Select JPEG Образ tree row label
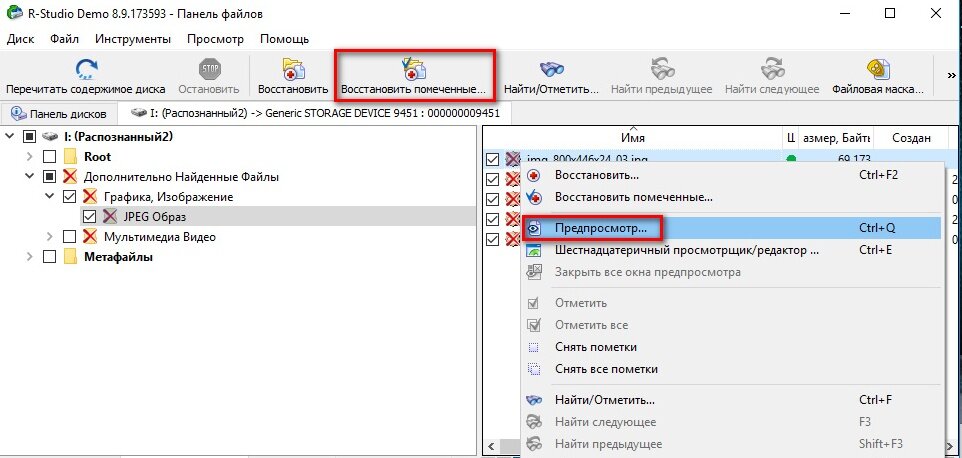 coord(155,217)
